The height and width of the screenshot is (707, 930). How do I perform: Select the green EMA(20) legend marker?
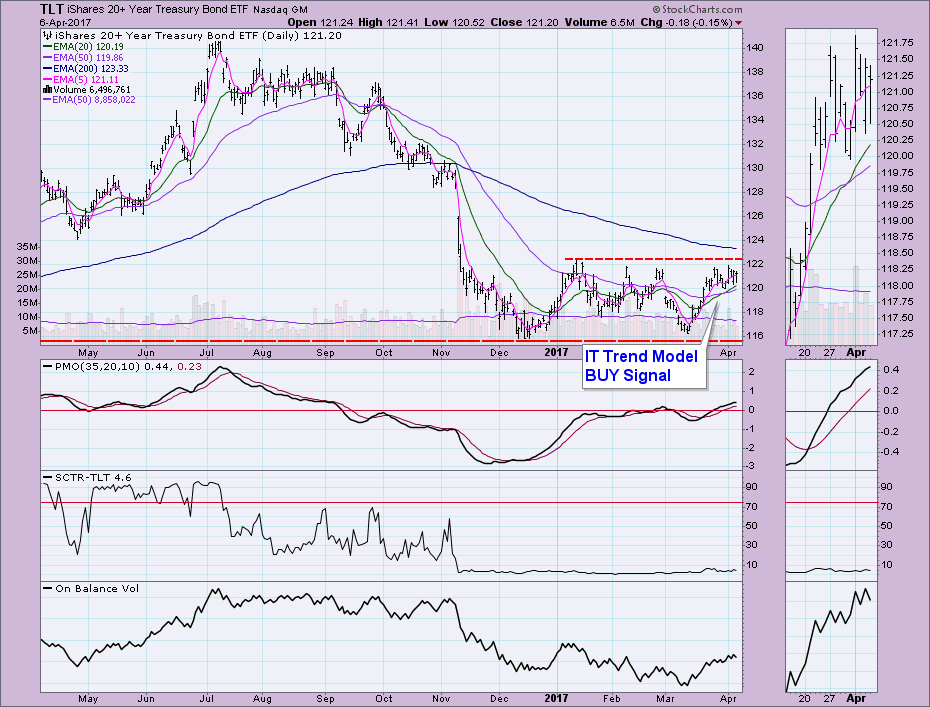(46, 45)
